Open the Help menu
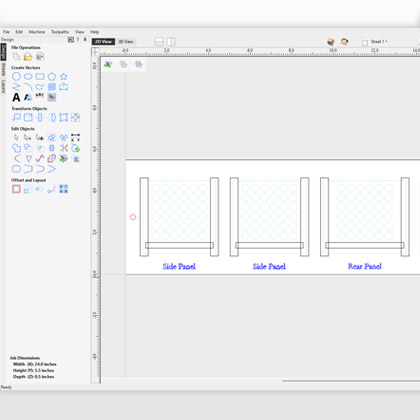This screenshot has width=420, height=420. pyautogui.click(x=94, y=32)
